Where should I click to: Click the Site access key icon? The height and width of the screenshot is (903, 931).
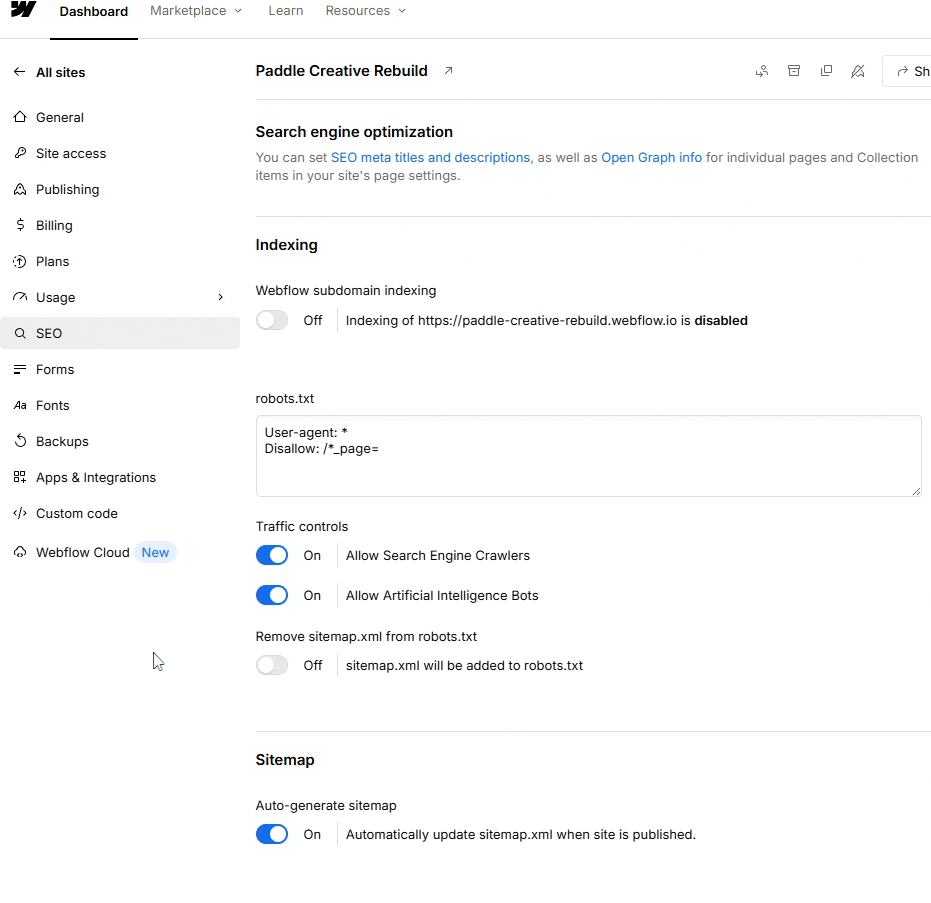[x=20, y=153]
